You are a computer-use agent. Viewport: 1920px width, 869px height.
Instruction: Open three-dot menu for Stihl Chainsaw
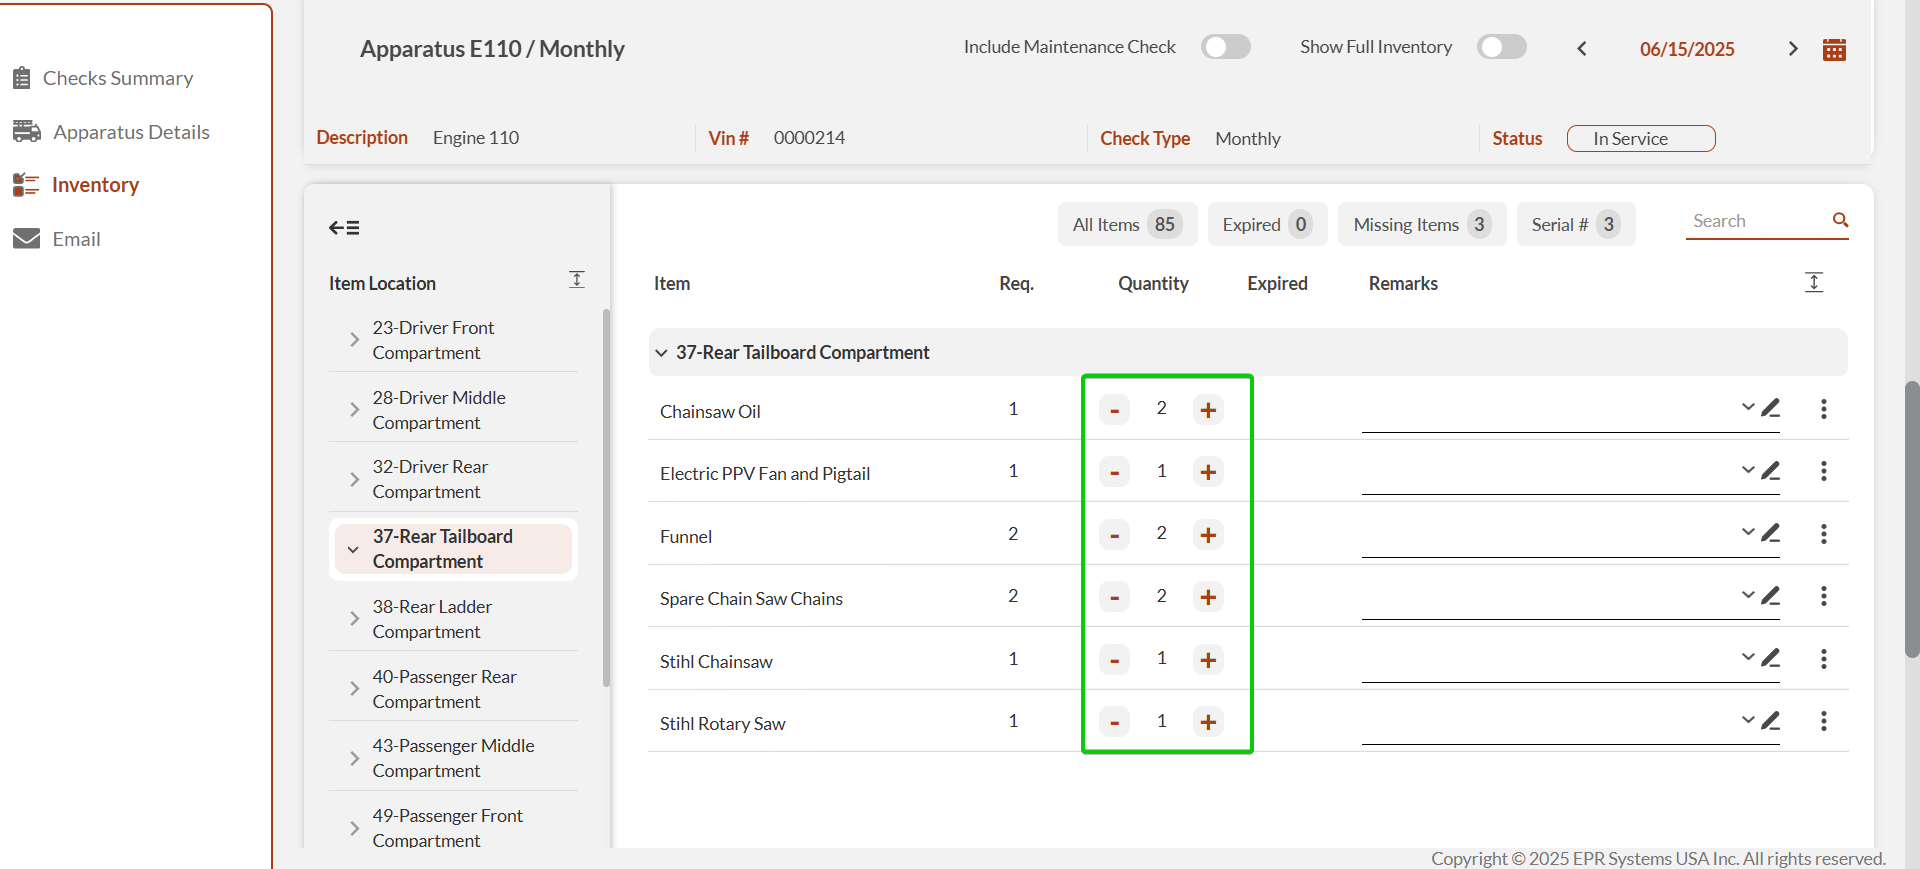click(x=1823, y=659)
